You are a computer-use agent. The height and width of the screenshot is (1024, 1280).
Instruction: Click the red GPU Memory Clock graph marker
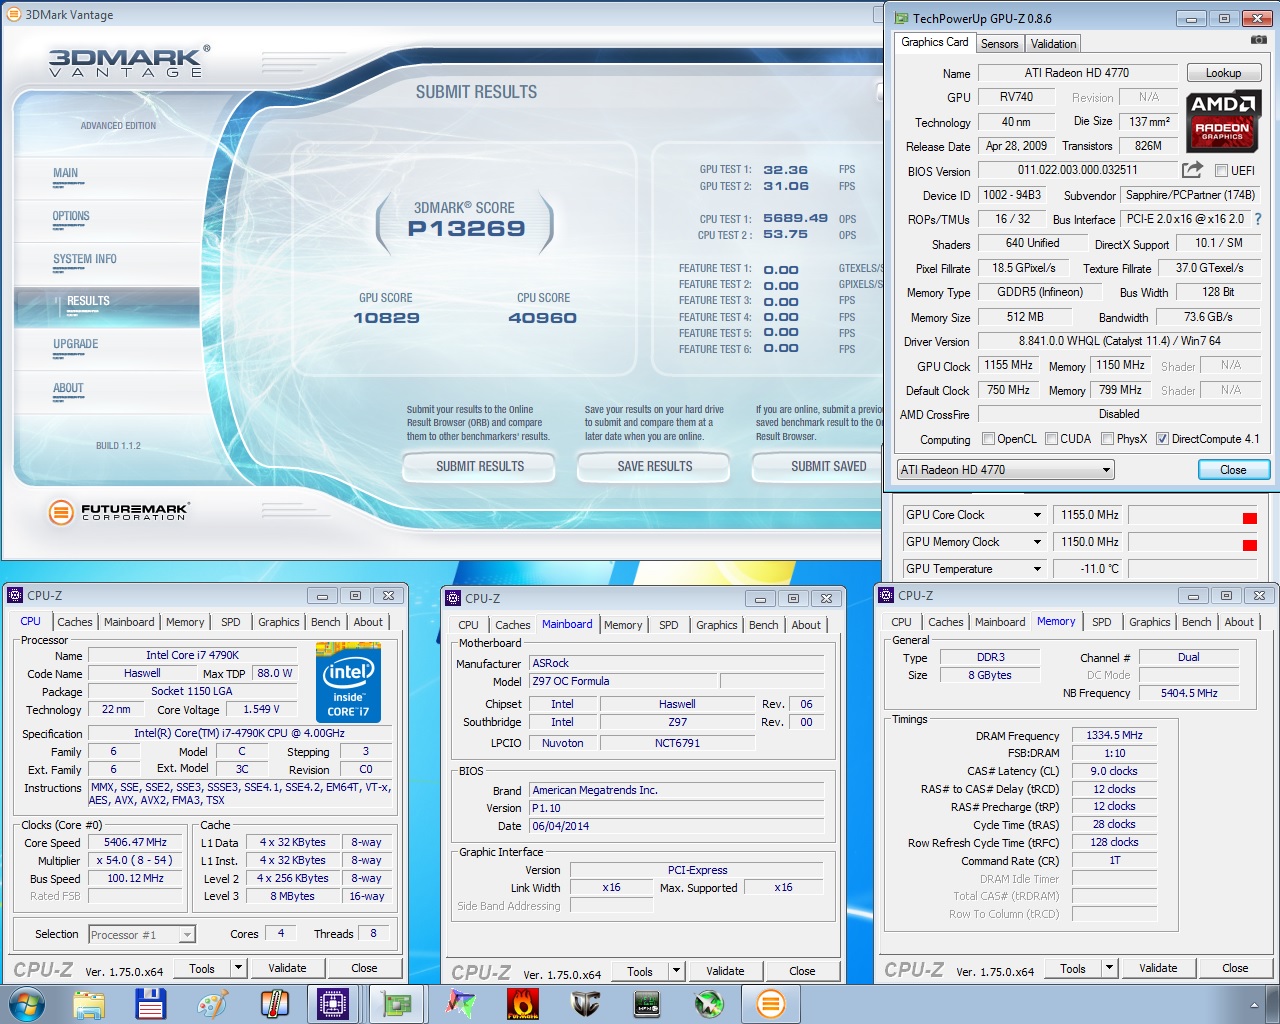pos(1249,545)
